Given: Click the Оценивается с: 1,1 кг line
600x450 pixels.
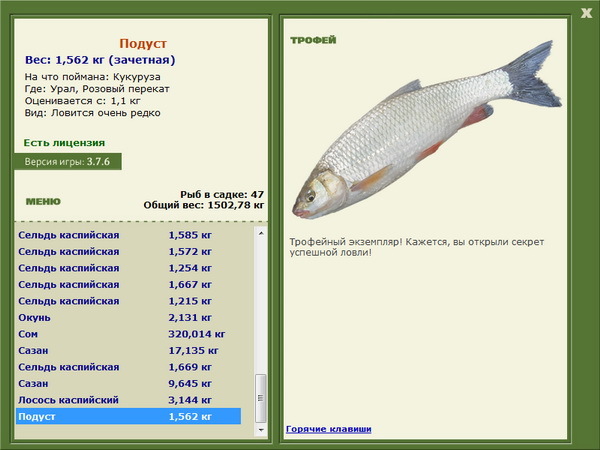Looking at the screenshot, I should click(x=83, y=101).
